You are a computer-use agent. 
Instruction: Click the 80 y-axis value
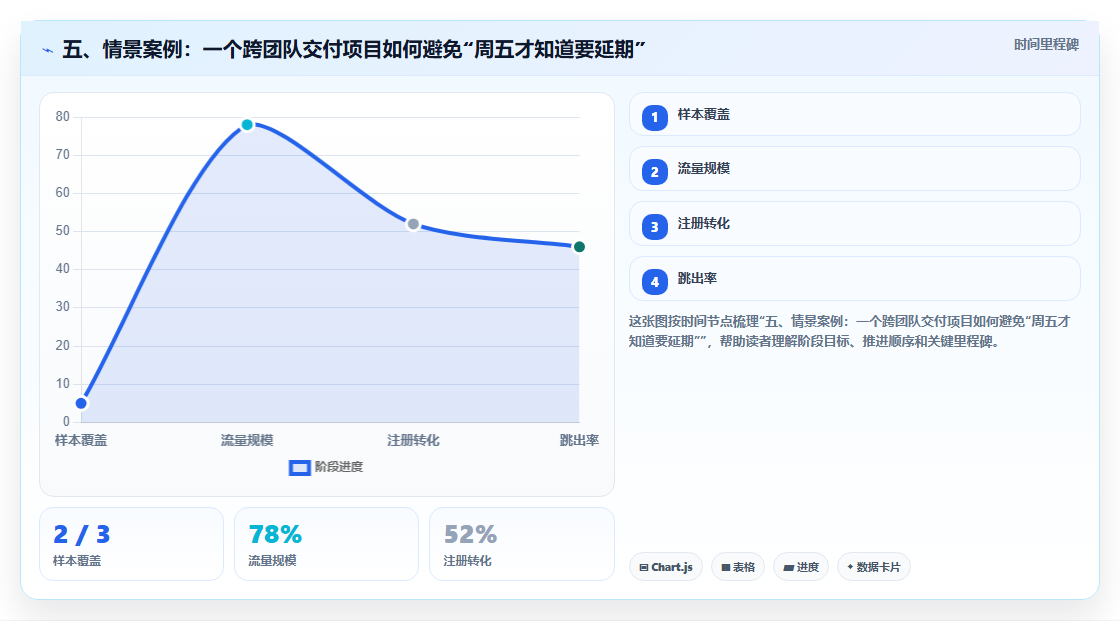pyautogui.click(x=63, y=116)
